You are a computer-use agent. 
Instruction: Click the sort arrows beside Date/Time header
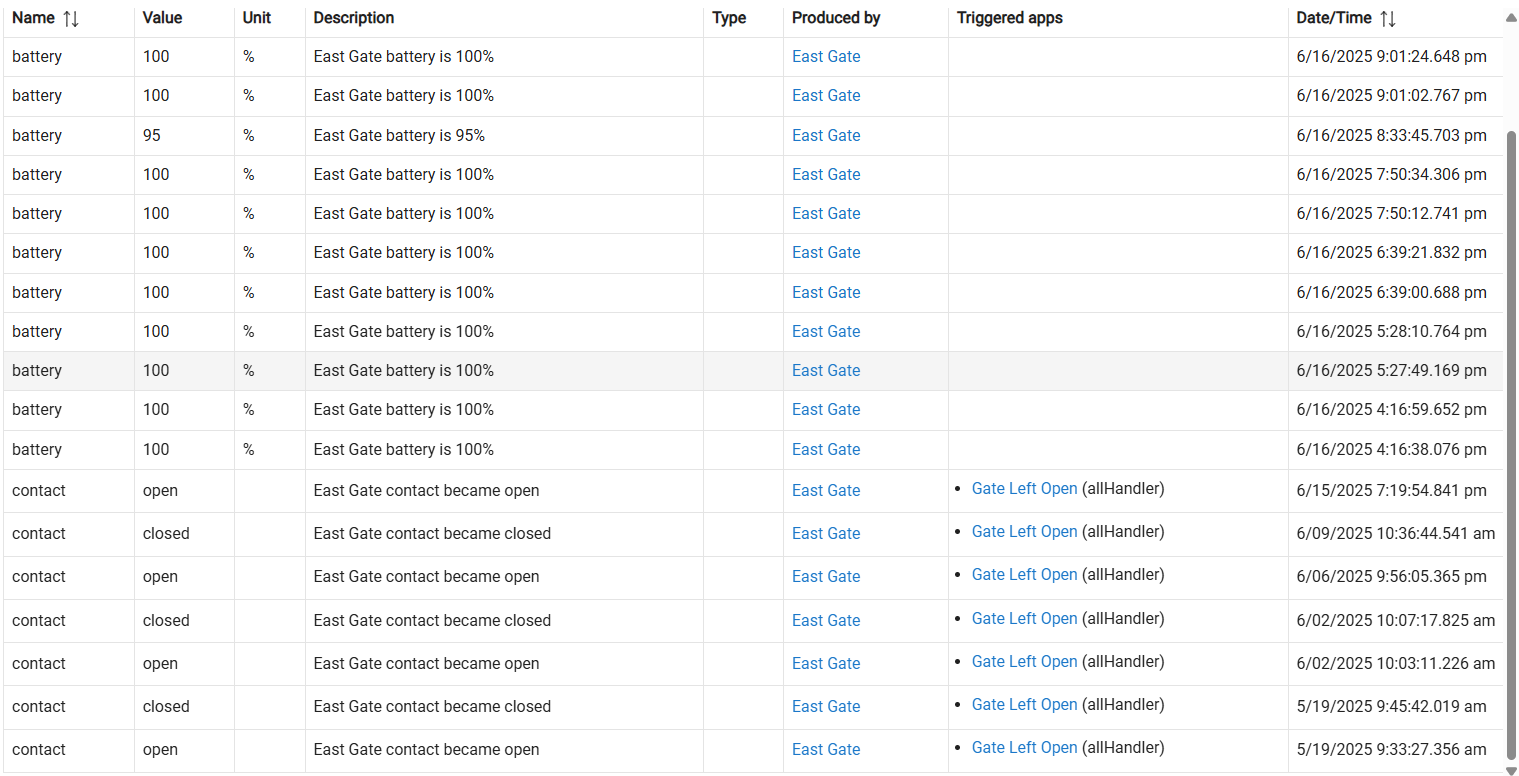pos(1388,18)
